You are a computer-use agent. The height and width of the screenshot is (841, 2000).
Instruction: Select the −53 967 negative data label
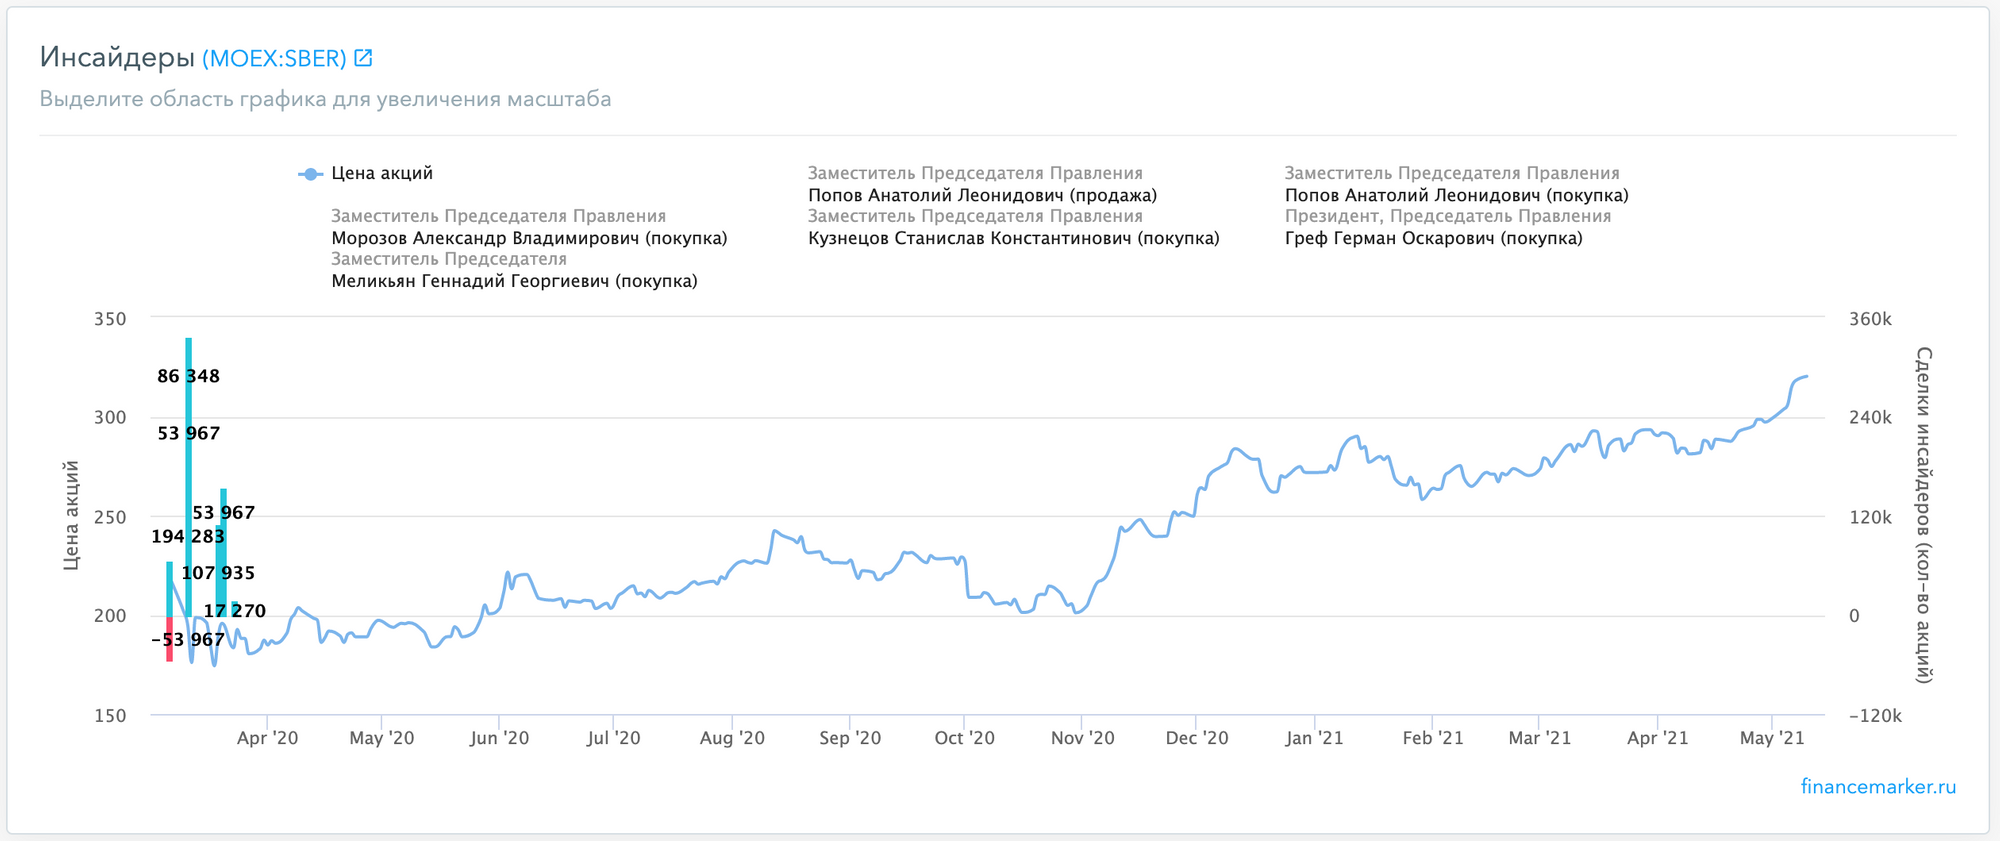point(188,640)
